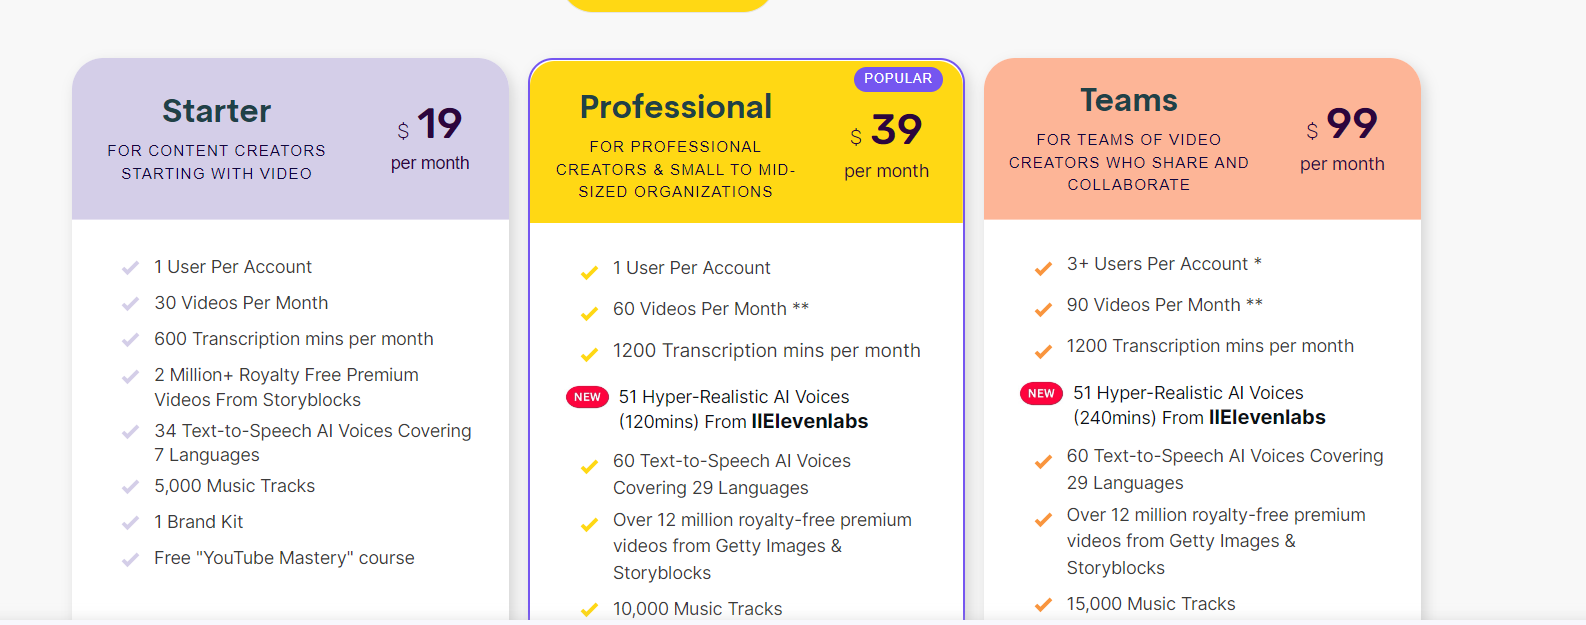This screenshot has height=625, width=1586.
Task: Select the Teams plan heading
Action: (x=1129, y=100)
